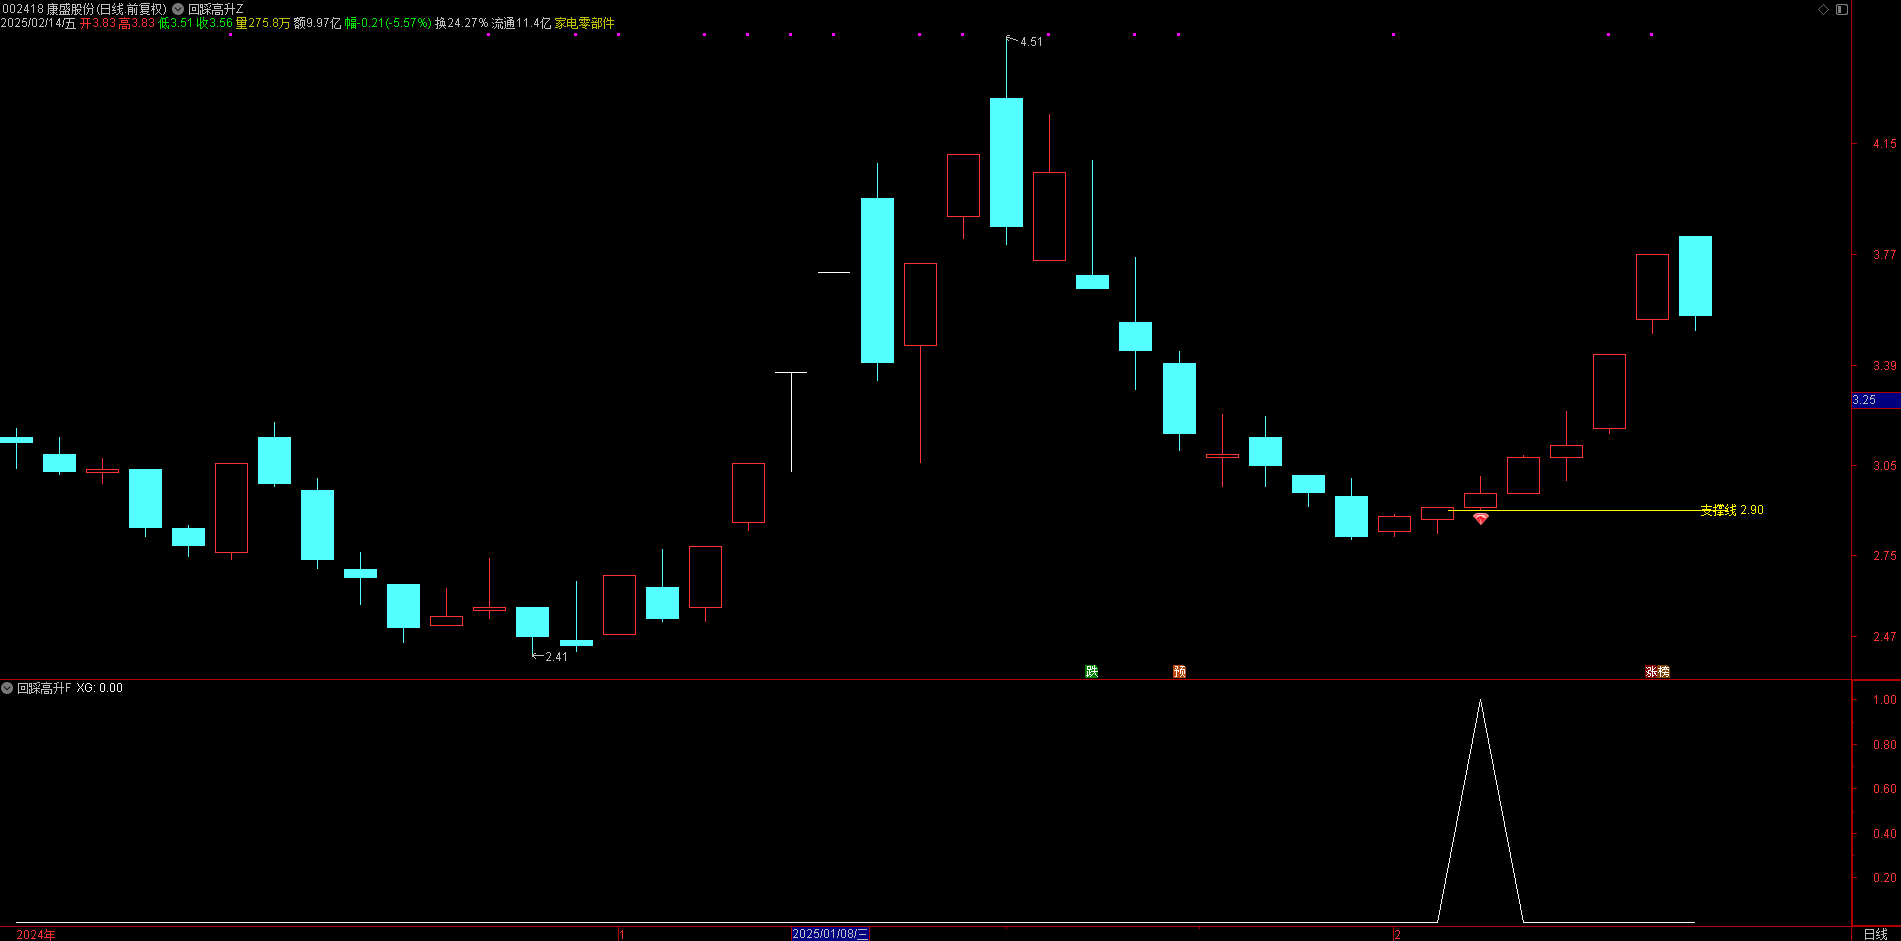This screenshot has height=941, width=1901.
Task: Click the 幅-0.21(-5.57%) change value
Action: [x=388, y=23]
